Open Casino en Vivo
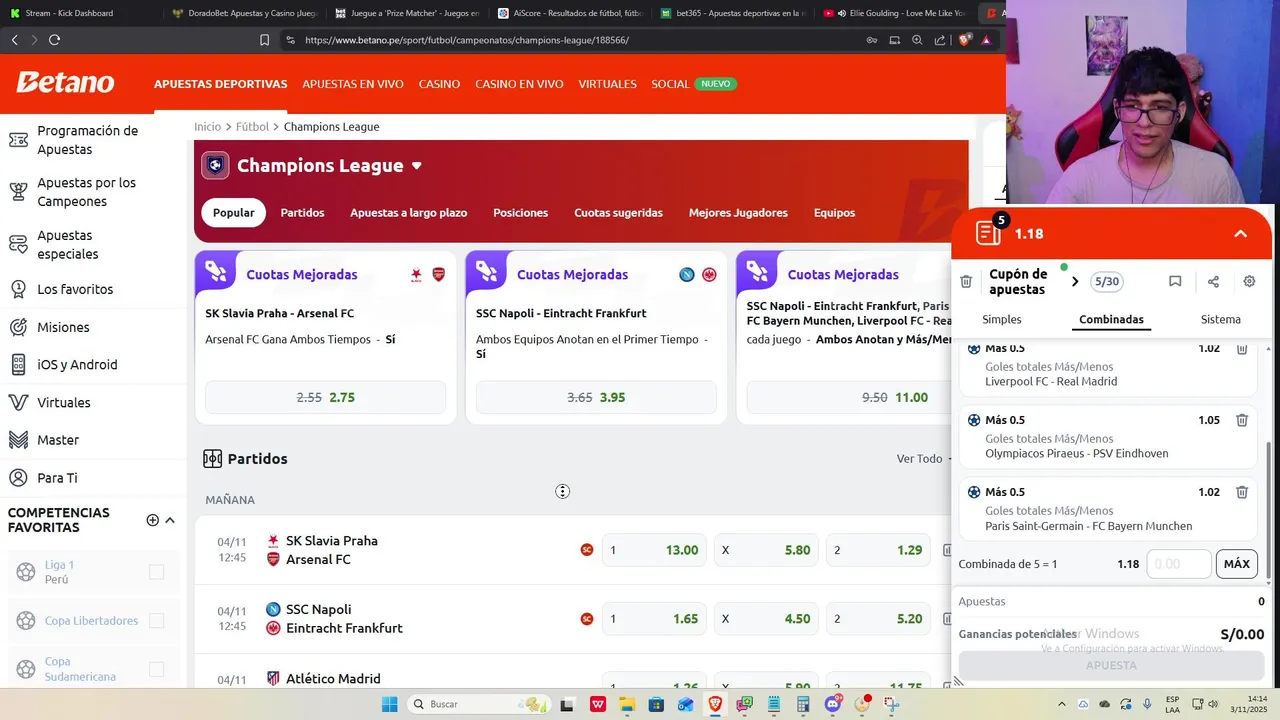Screen dimensions: 1280x720 (x=519, y=84)
